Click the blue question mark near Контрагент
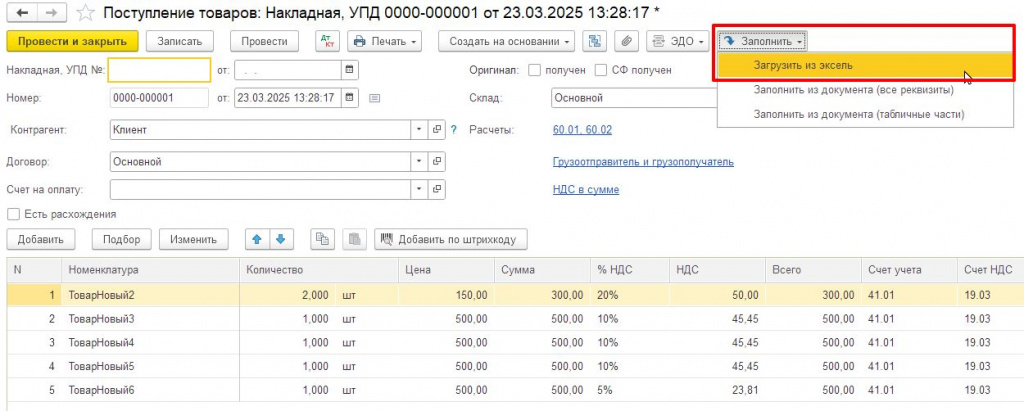This screenshot has width=1024, height=411. 454,130
